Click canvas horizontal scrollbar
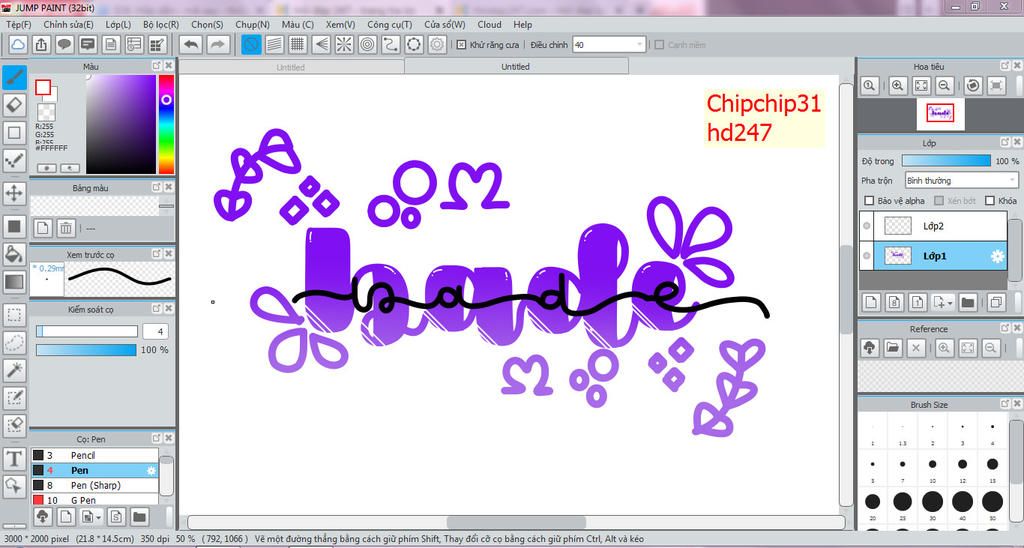 pyautogui.click(x=516, y=523)
